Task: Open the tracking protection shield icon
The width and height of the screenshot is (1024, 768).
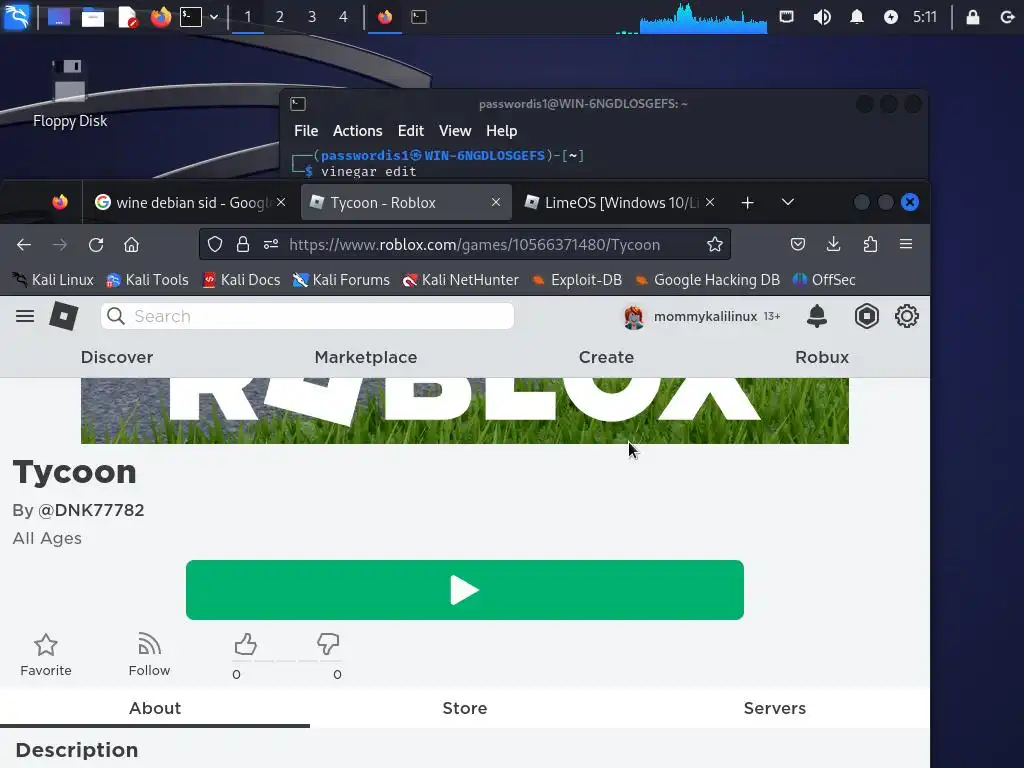Action: [x=215, y=244]
